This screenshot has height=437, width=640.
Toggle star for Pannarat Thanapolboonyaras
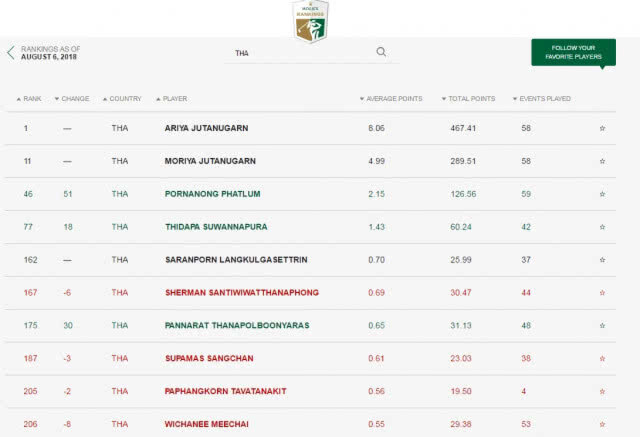(602, 326)
